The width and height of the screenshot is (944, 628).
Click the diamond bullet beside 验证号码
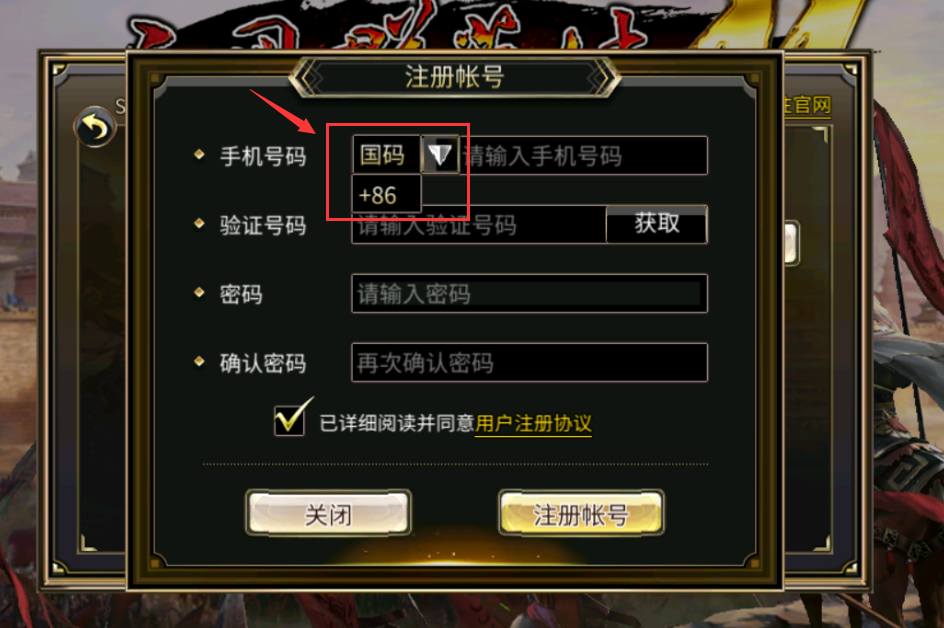click(x=199, y=223)
